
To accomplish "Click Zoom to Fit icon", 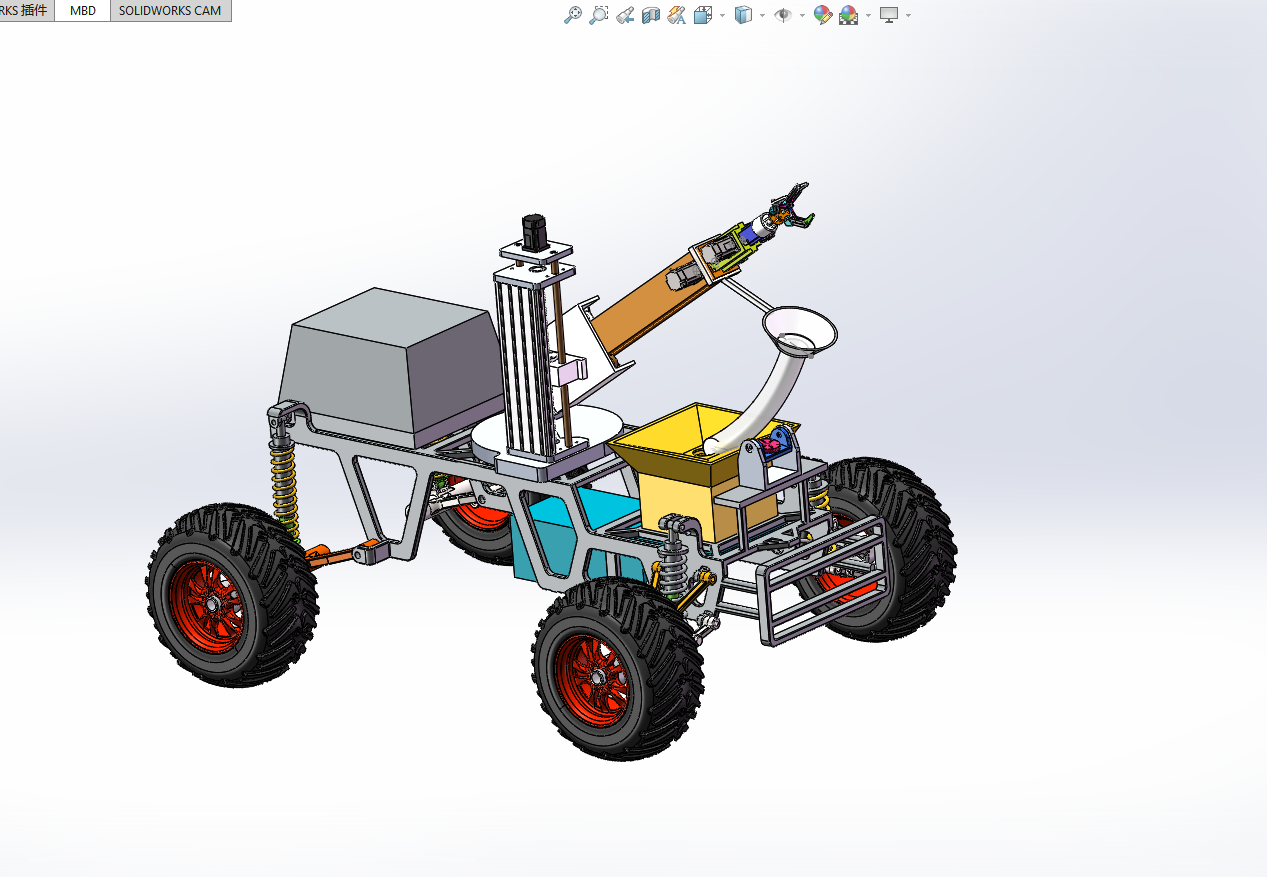I will [x=573, y=15].
